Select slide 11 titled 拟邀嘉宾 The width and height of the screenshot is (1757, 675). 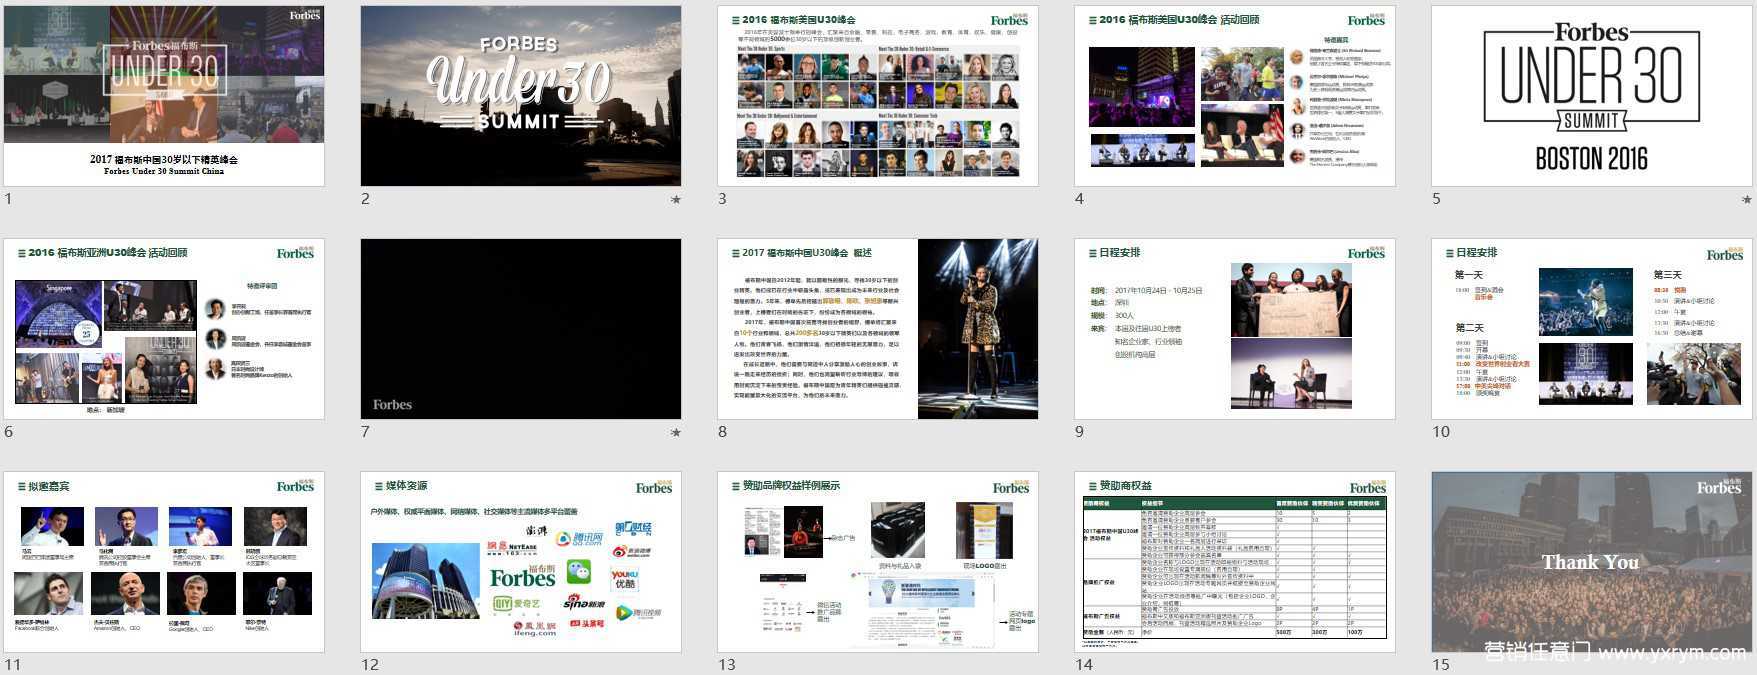(x=164, y=562)
